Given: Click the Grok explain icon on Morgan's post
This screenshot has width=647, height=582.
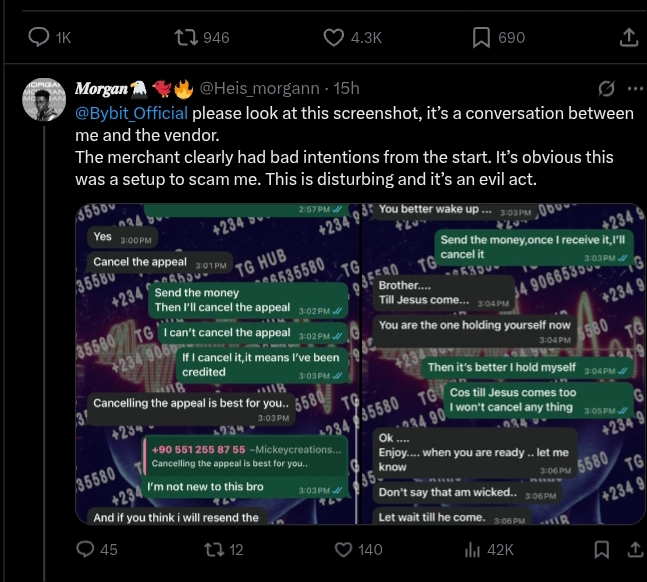Looking at the screenshot, I should tap(606, 89).
